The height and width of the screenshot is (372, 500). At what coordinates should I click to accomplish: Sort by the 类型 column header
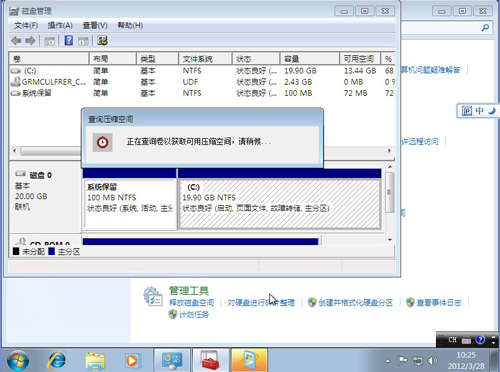coord(157,59)
